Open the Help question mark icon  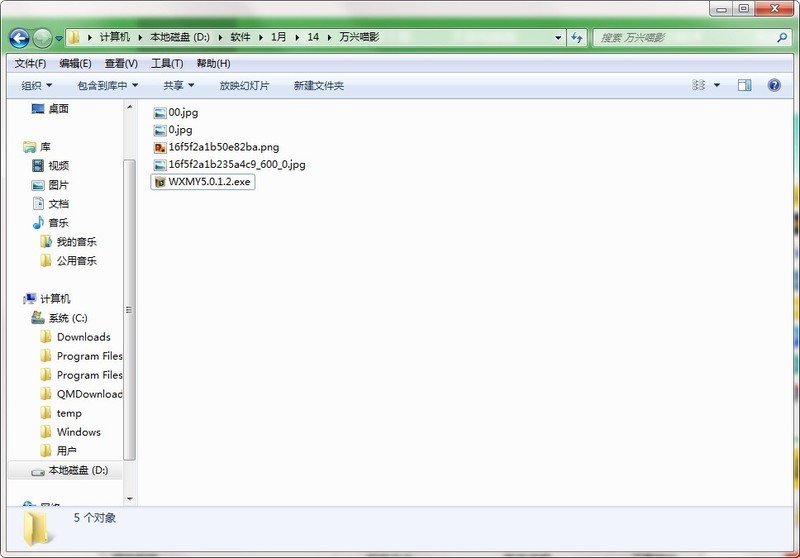point(774,86)
